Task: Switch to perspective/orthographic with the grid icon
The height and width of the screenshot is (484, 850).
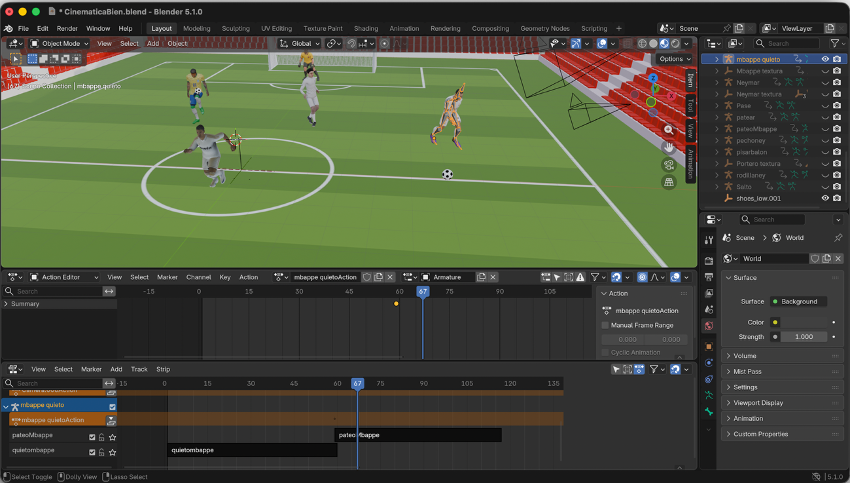Action: (669, 182)
